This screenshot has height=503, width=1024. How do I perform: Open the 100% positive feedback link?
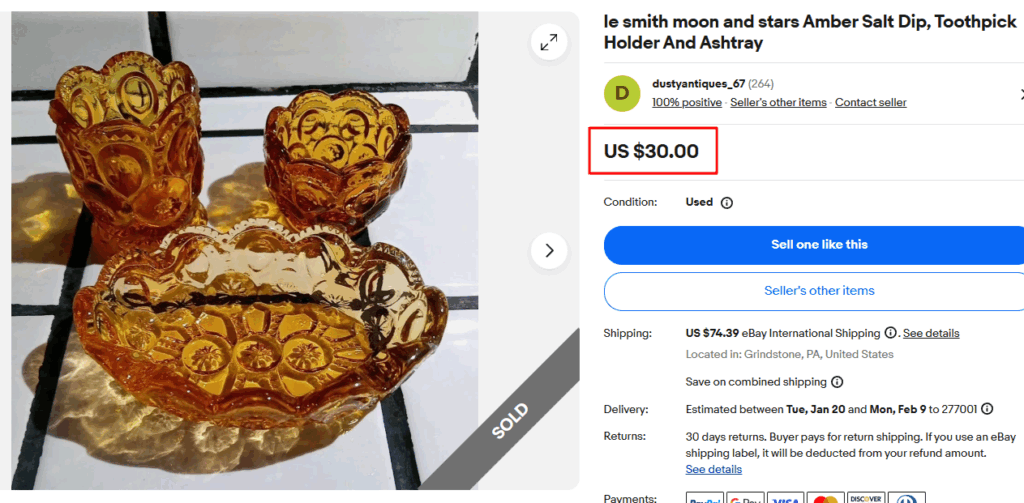[x=687, y=102]
